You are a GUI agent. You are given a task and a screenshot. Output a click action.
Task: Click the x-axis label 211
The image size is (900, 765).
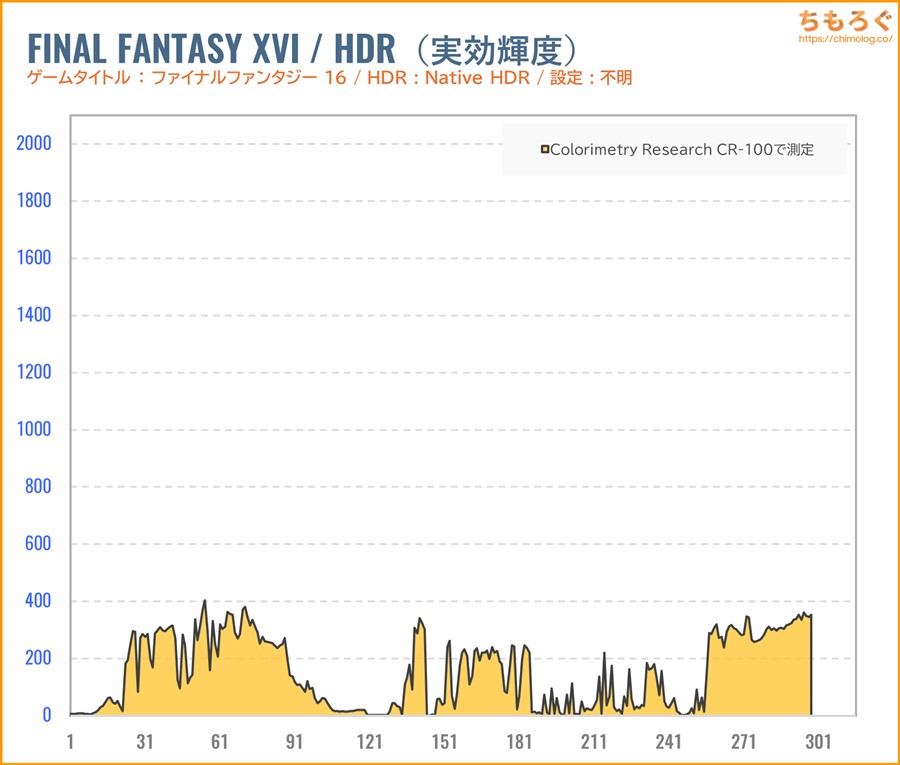coord(593,741)
